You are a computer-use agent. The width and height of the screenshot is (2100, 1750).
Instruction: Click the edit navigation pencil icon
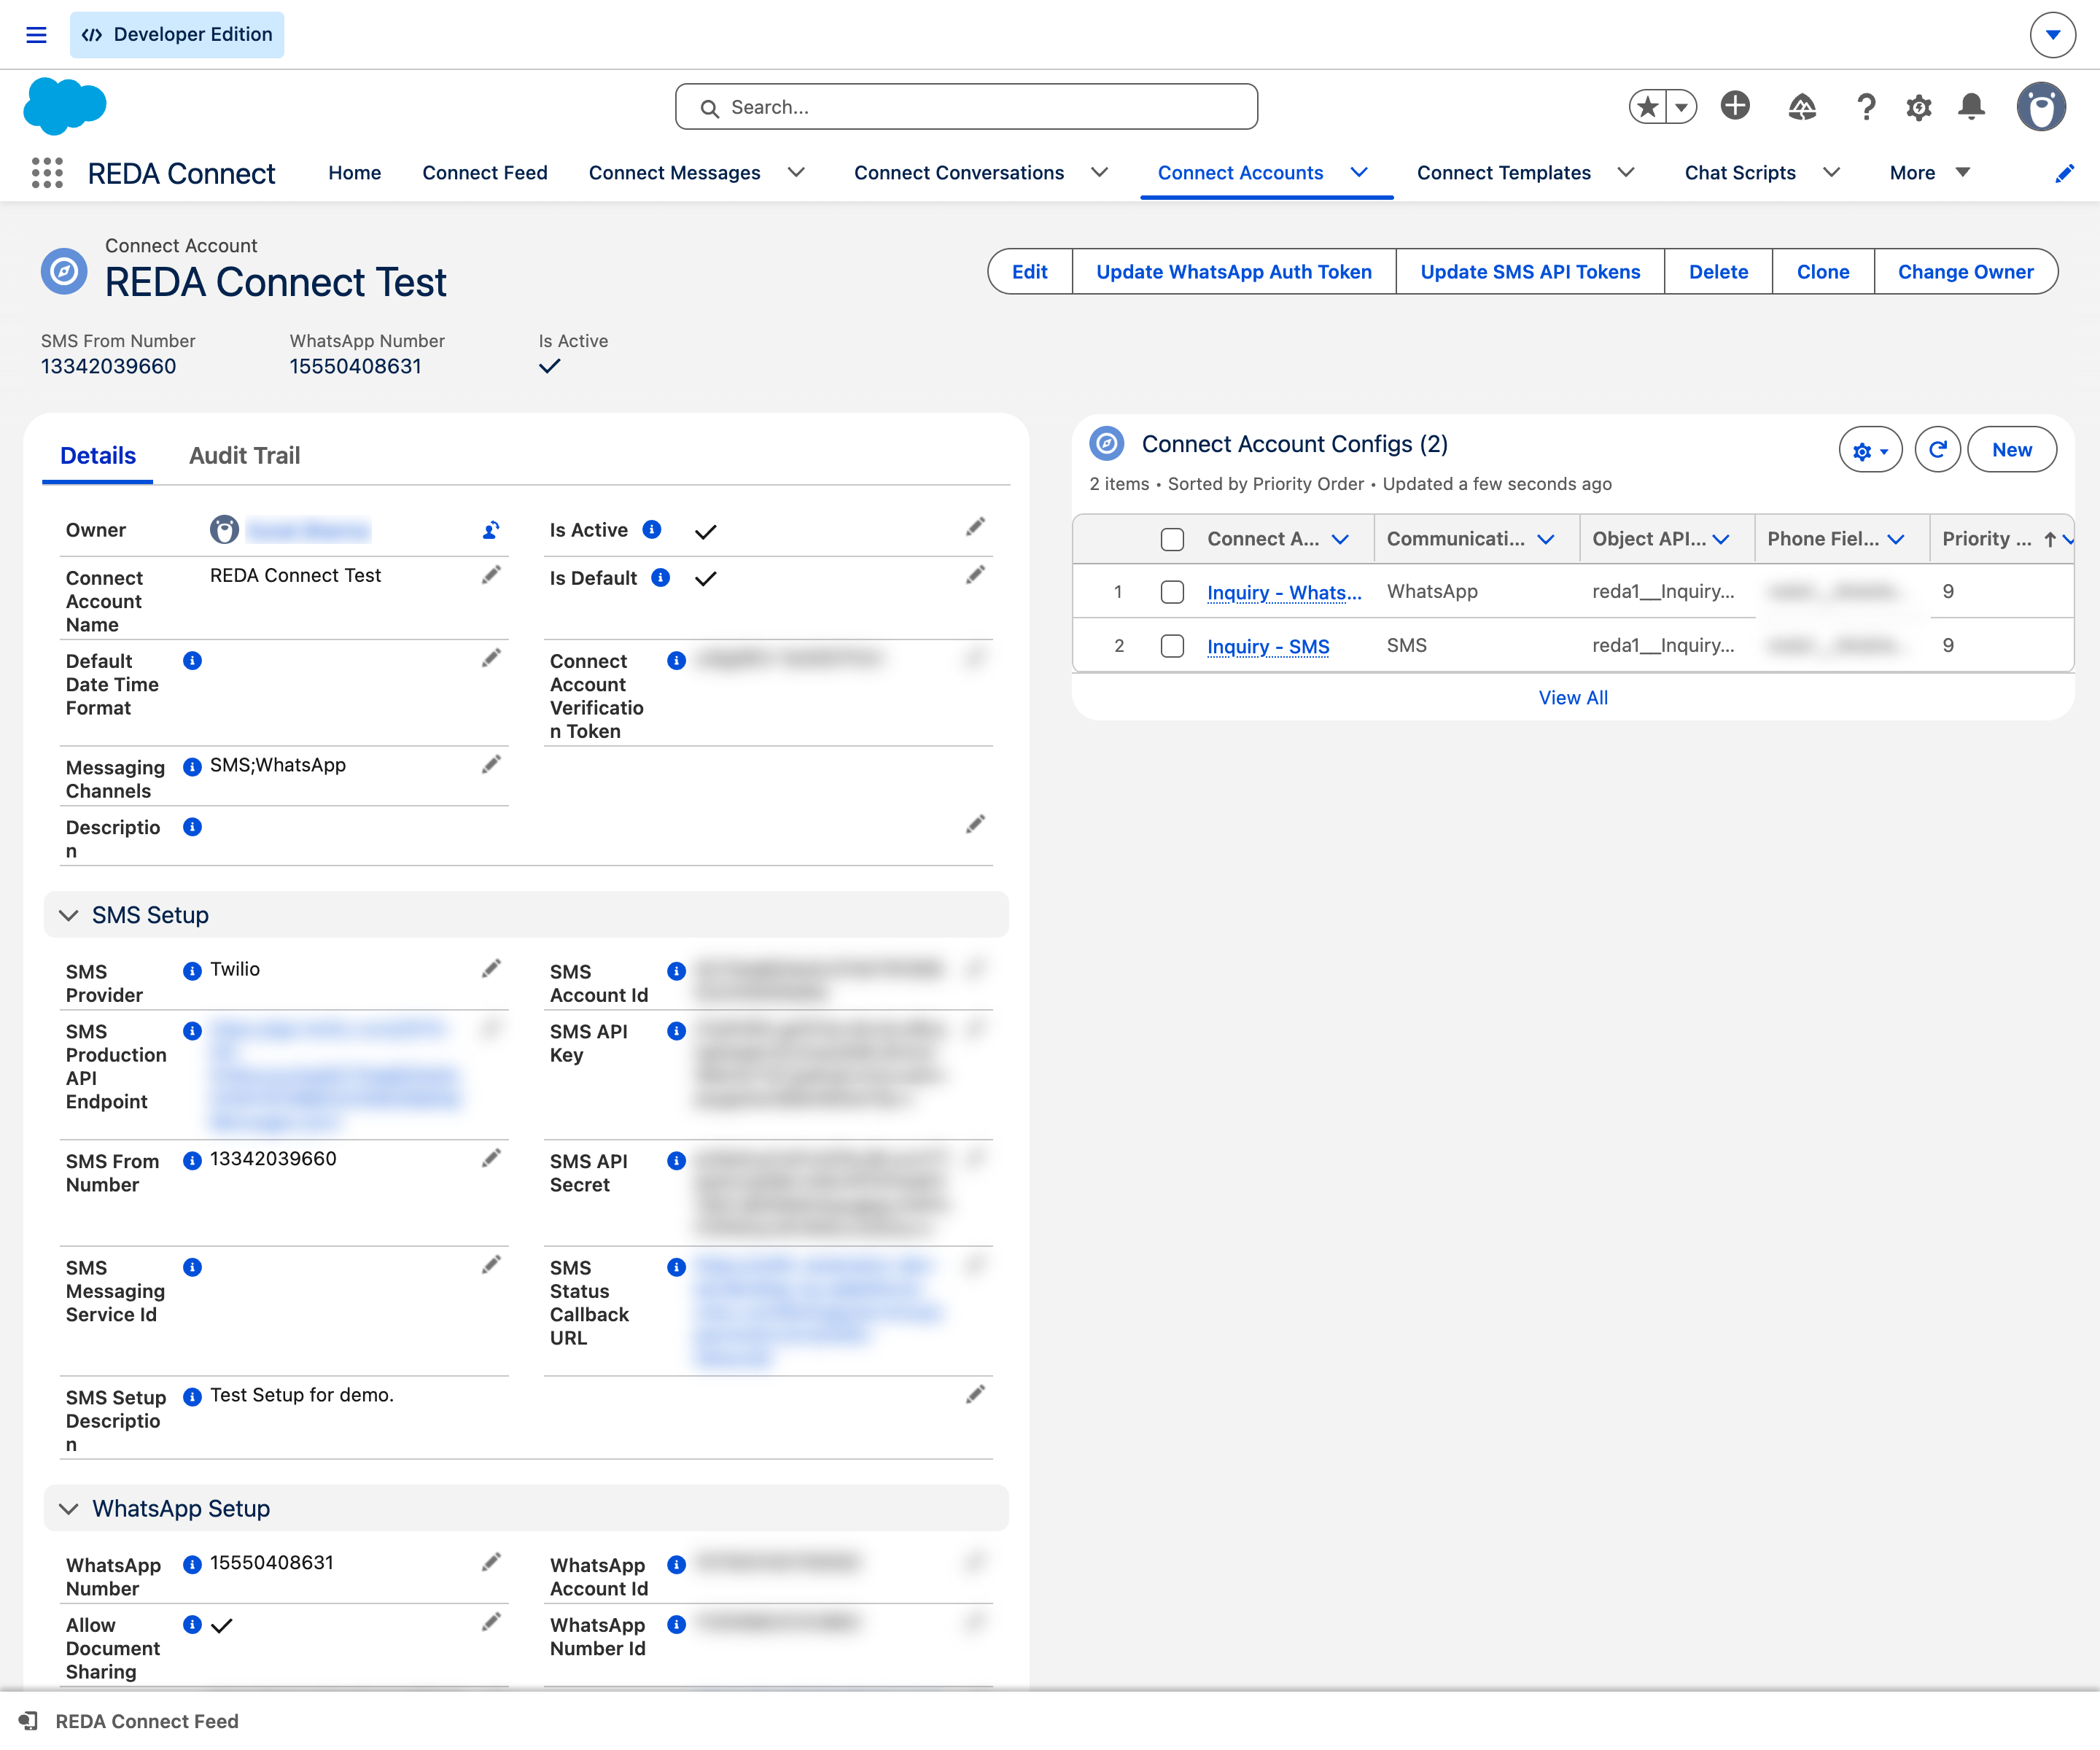[x=2064, y=173]
